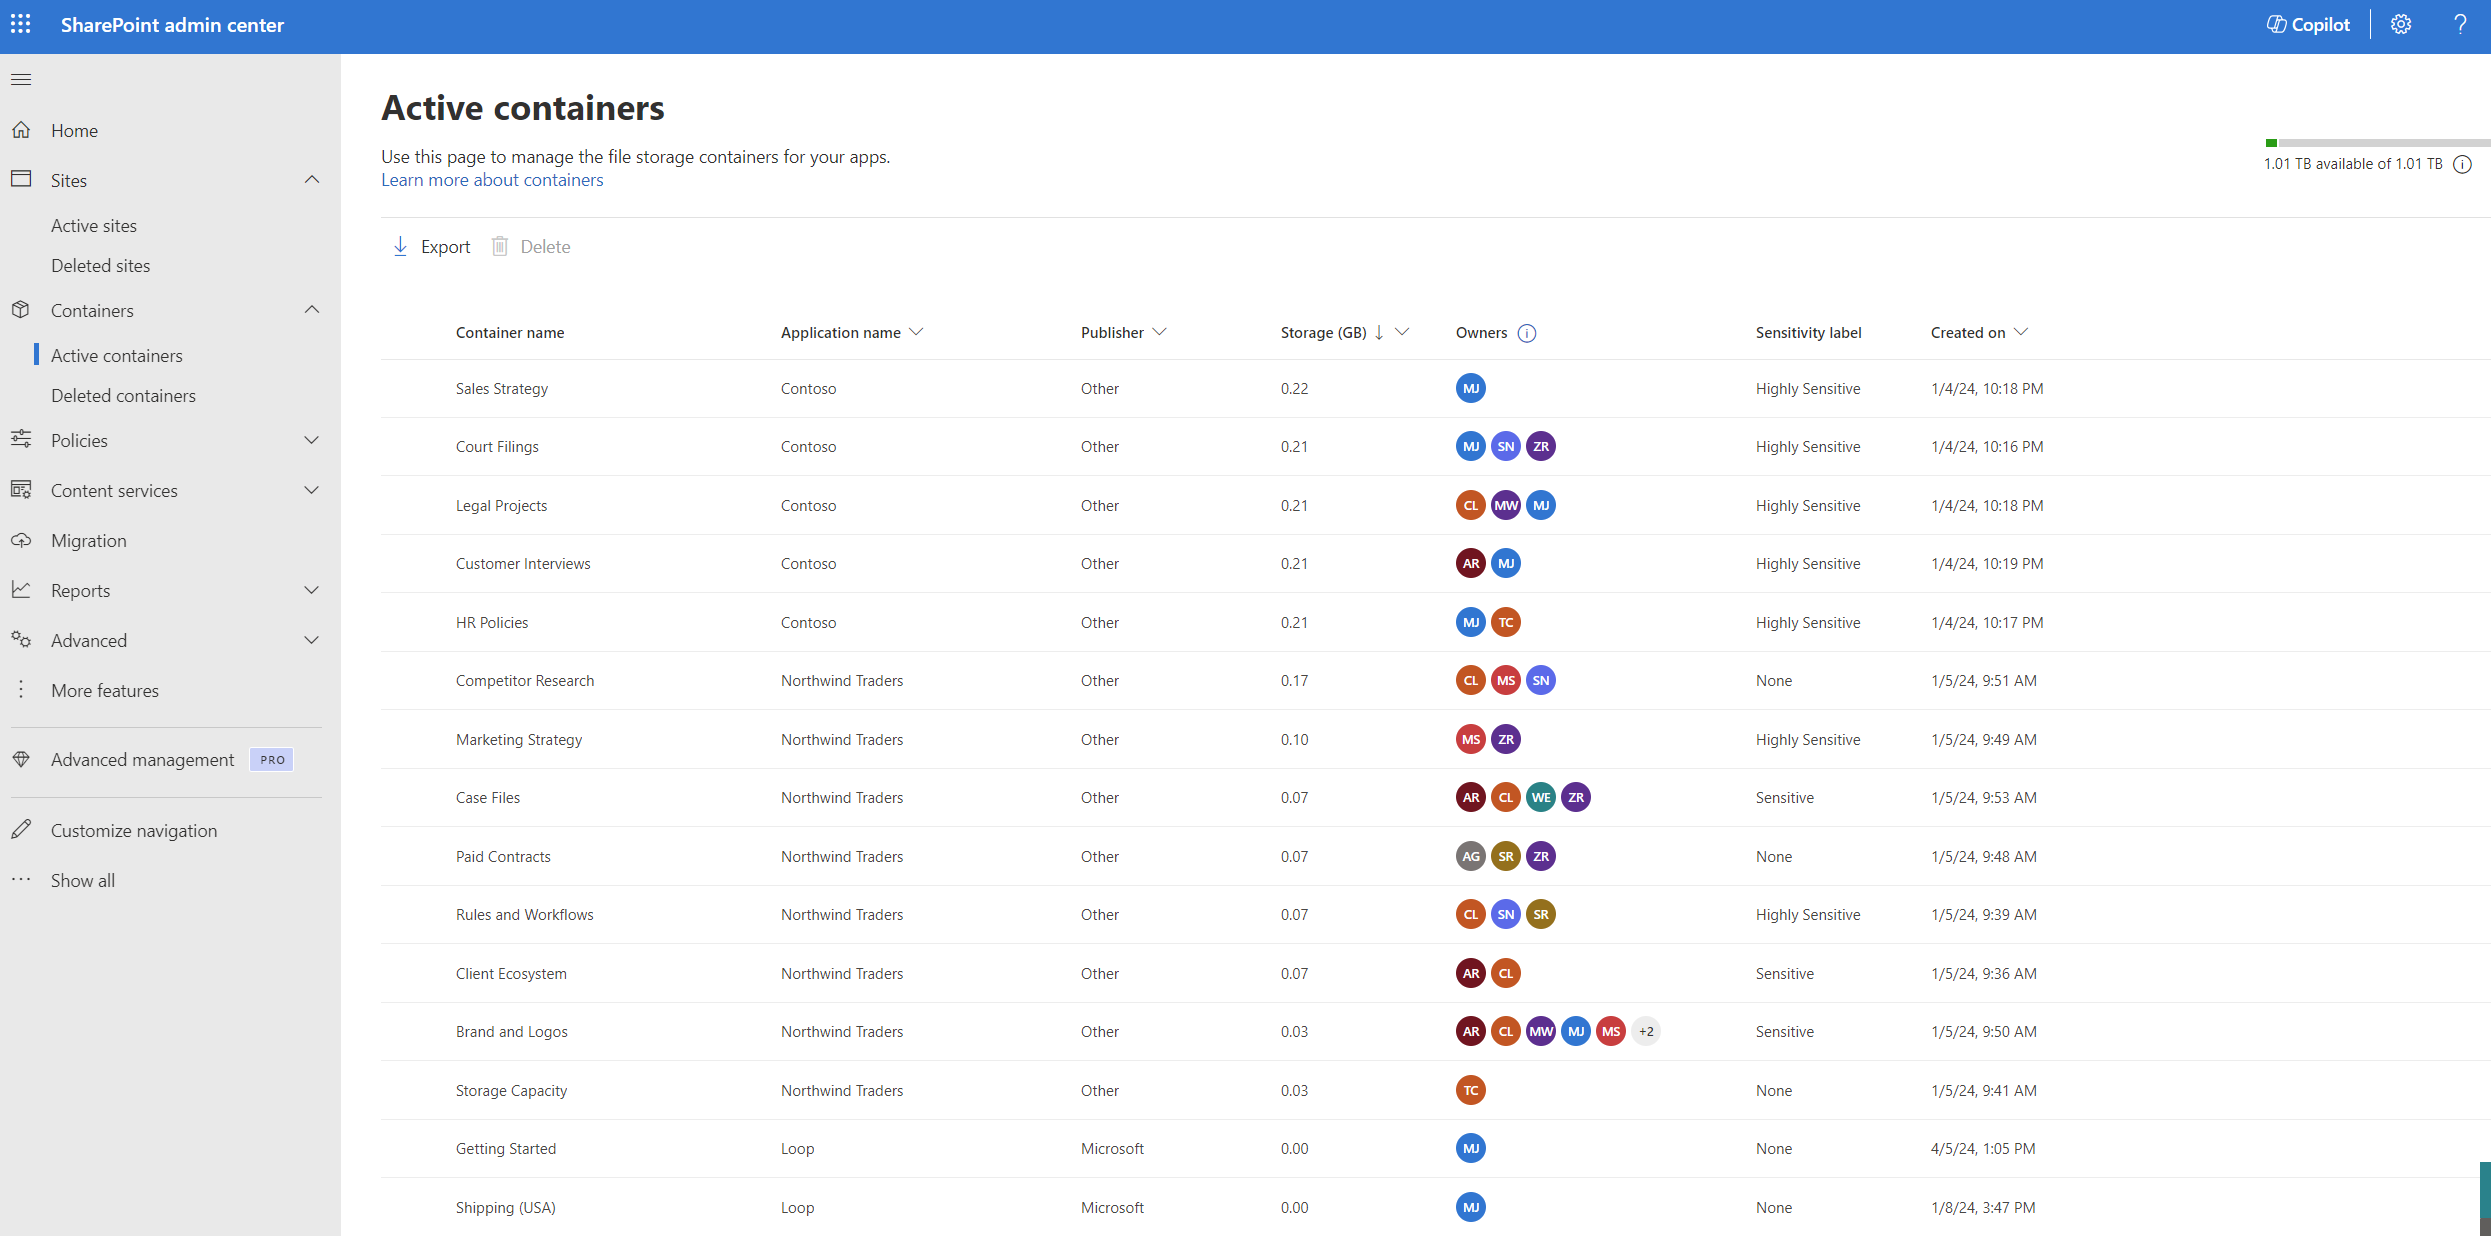Viewport: 2491px width, 1236px height.
Task: Click the Export icon to download data
Action: (x=399, y=246)
